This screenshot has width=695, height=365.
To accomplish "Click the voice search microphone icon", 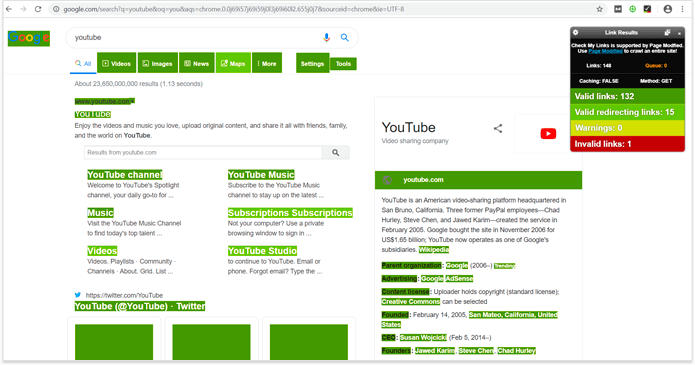I will tap(326, 38).
